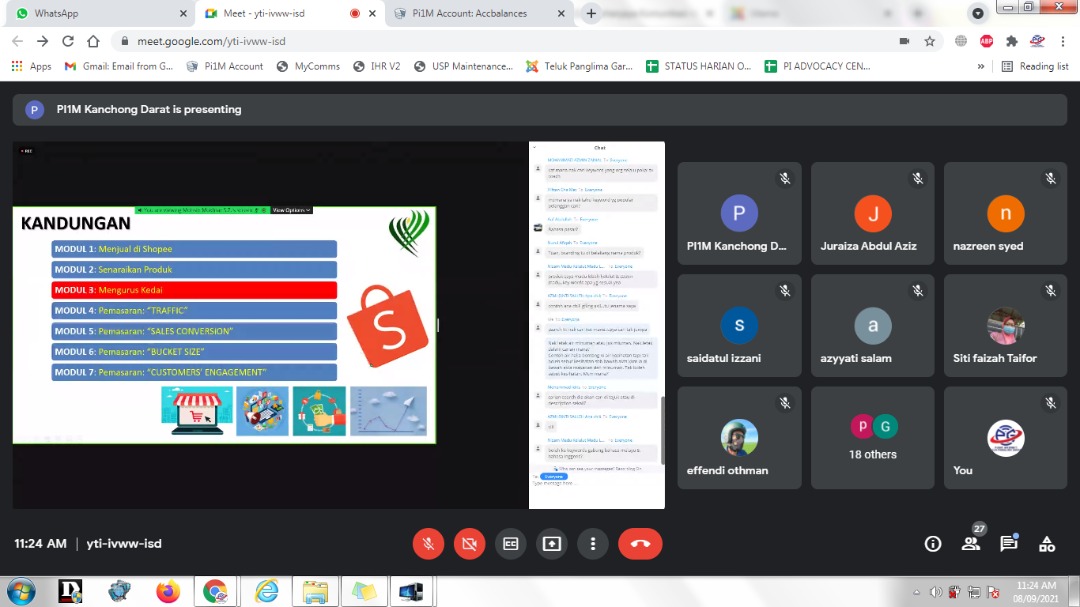Open the Pi1M Account bookmark
The image size is (1080, 607).
click(225, 66)
